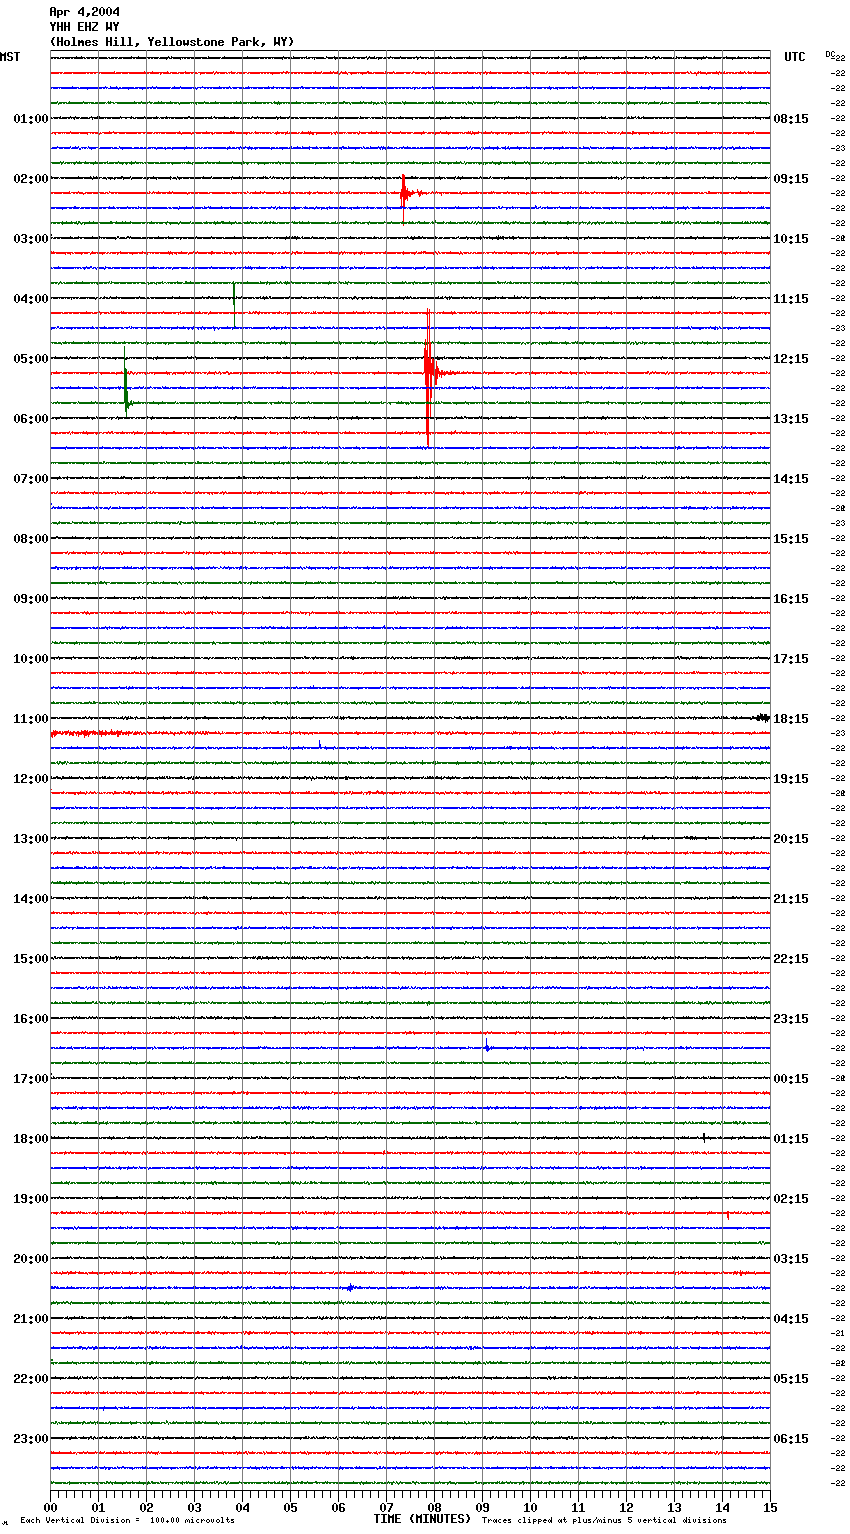Click the '(Holmes Hill, Yellowstone Park, WY)' title
Viewport: 850px width, 1534px height.
(x=172, y=42)
